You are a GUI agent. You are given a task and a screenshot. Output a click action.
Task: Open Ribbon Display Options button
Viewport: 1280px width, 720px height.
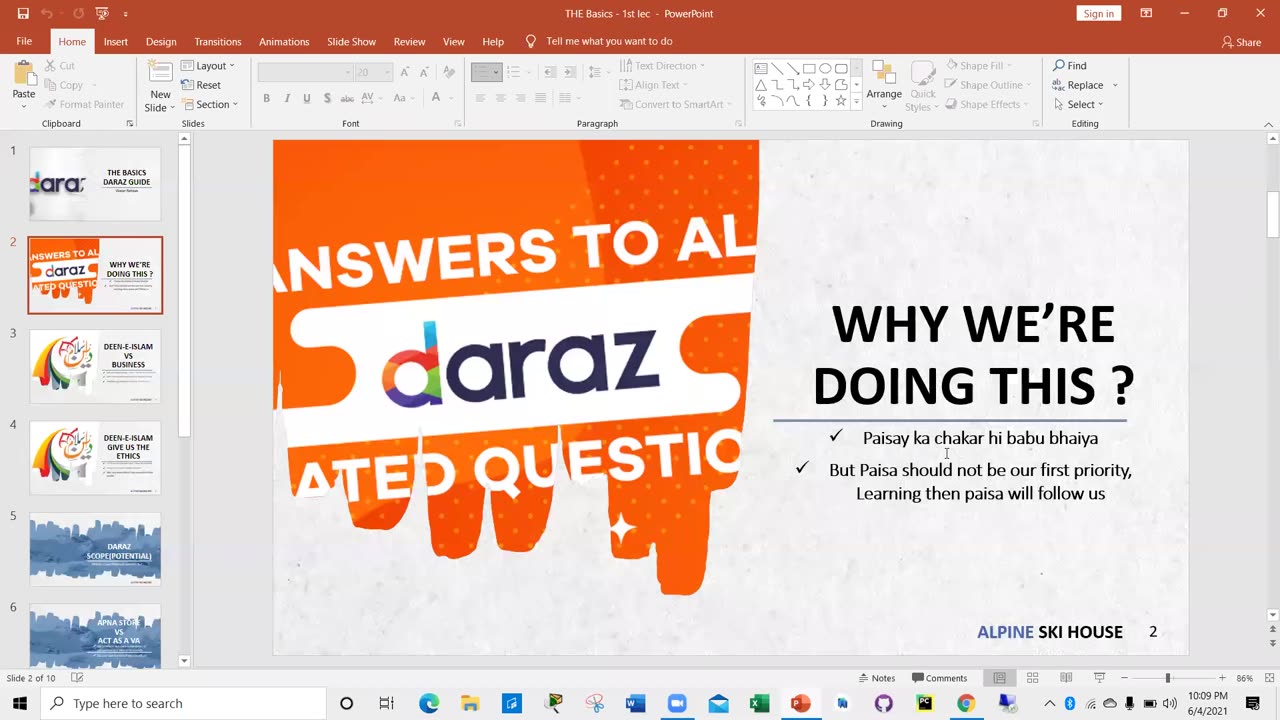[x=1146, y=14]
